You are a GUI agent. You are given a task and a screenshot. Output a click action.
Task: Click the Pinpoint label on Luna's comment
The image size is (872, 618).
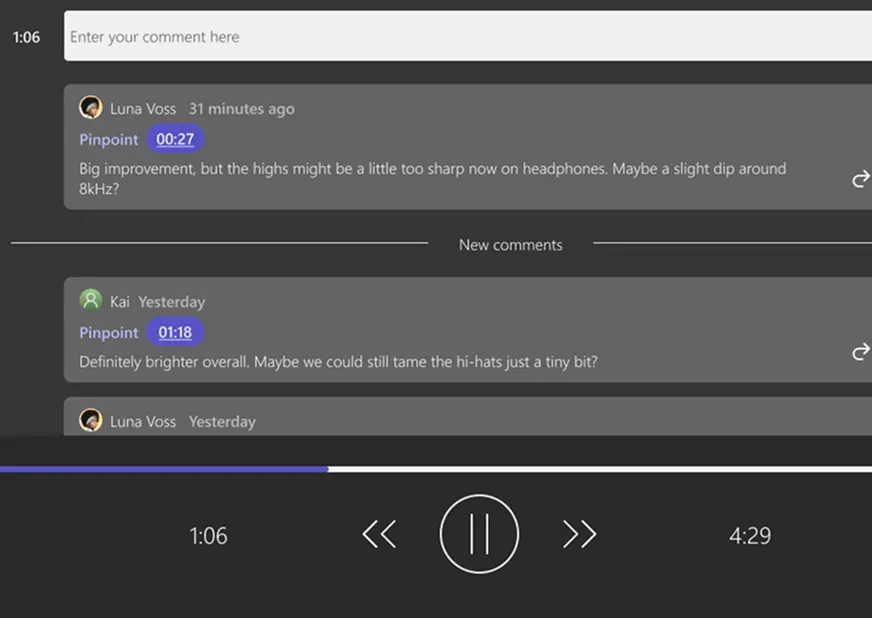tap(109, 139)
